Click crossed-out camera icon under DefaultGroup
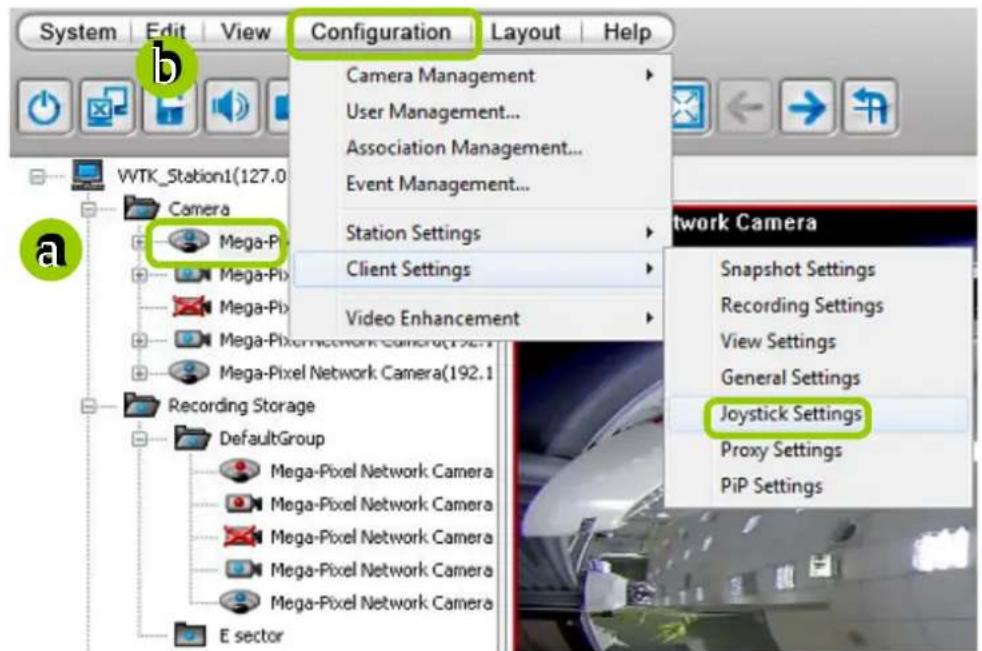Viewport: 982px width, 651px height. [x=242, y=536]
